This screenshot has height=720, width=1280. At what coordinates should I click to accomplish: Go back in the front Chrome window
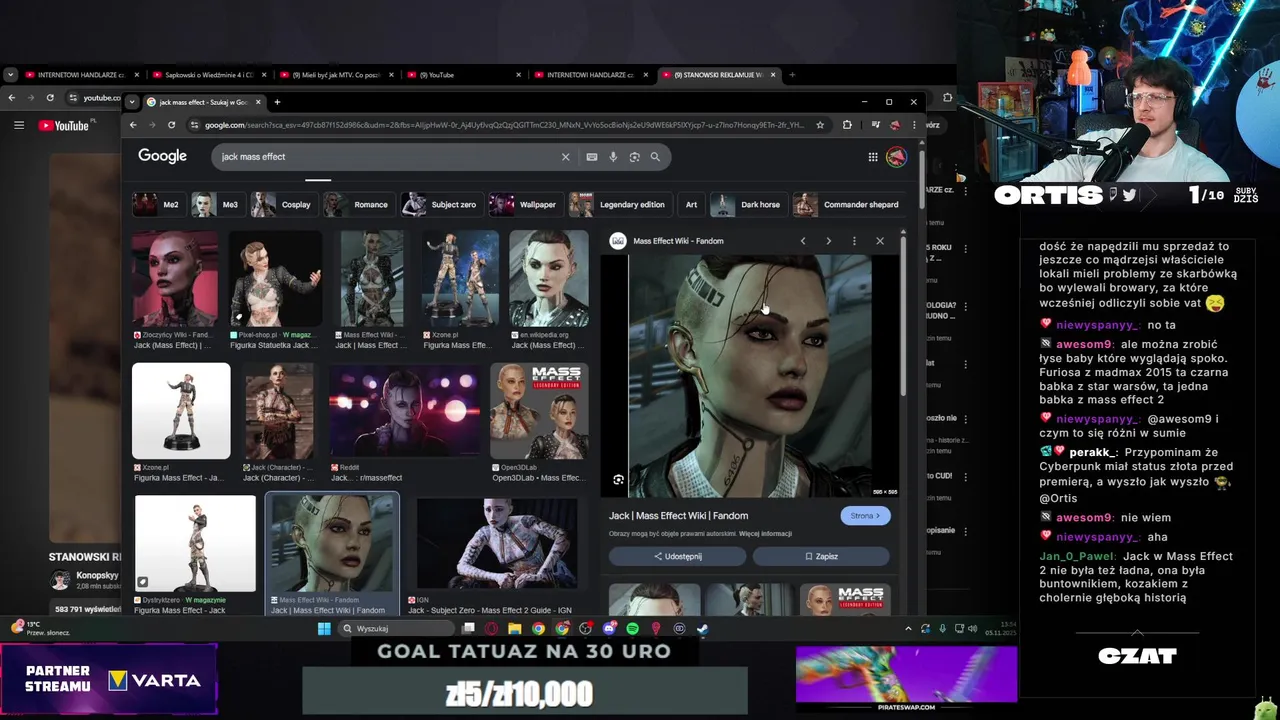(x=133, y=125)
